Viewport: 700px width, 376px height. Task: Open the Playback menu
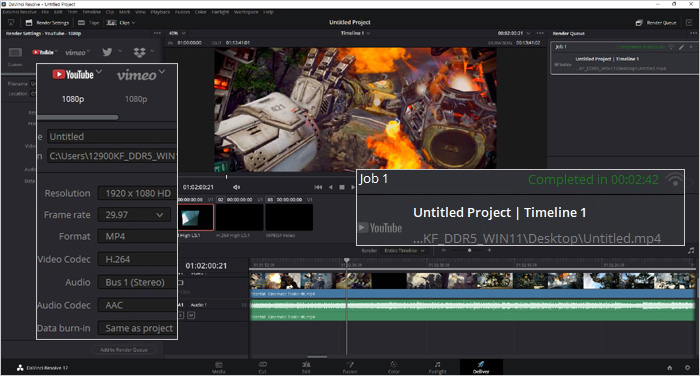(x=161, y=12)
